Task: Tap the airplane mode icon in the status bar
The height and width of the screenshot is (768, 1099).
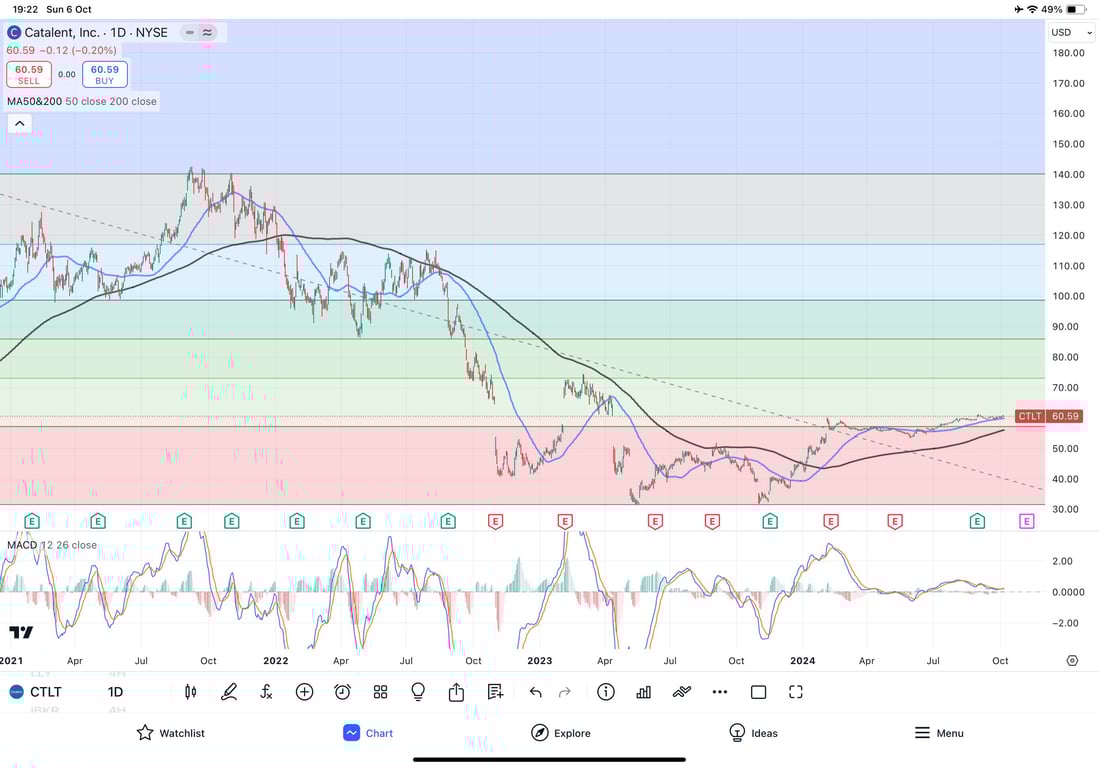Action: pyautogui.click(x=1018, y=9)
